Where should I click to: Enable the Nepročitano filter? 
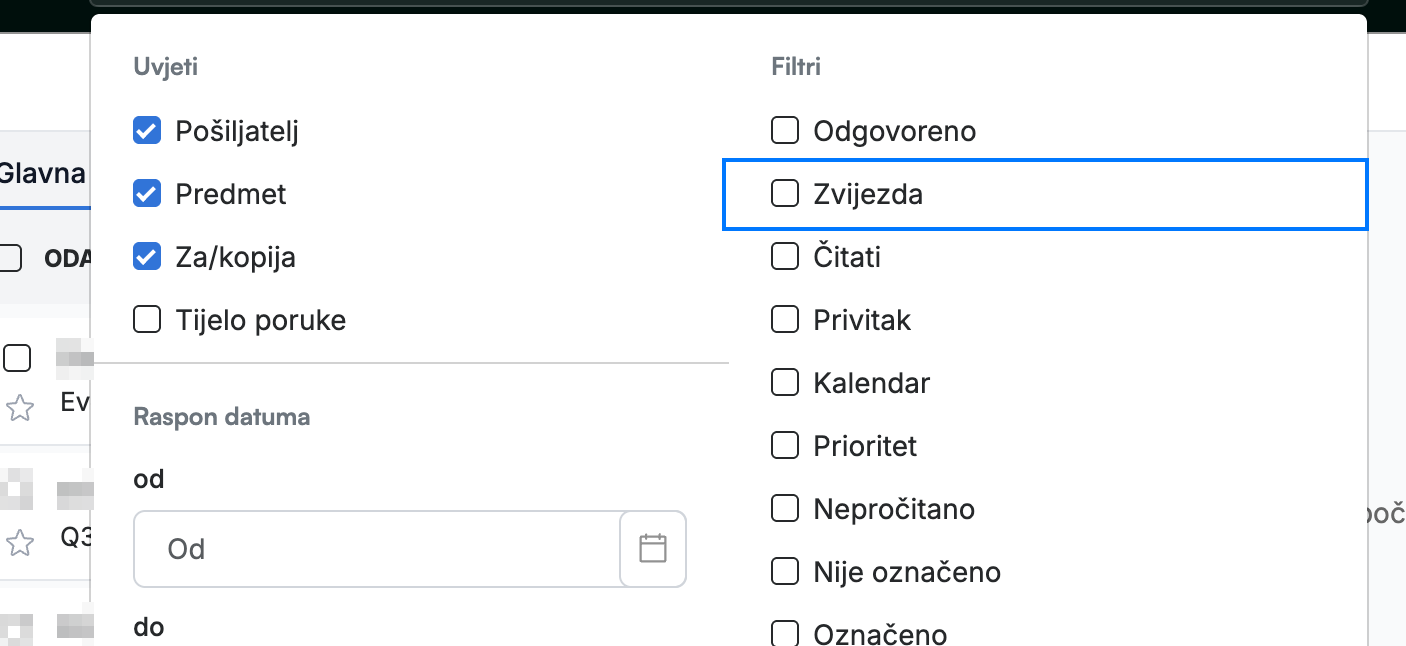(785, 509)
